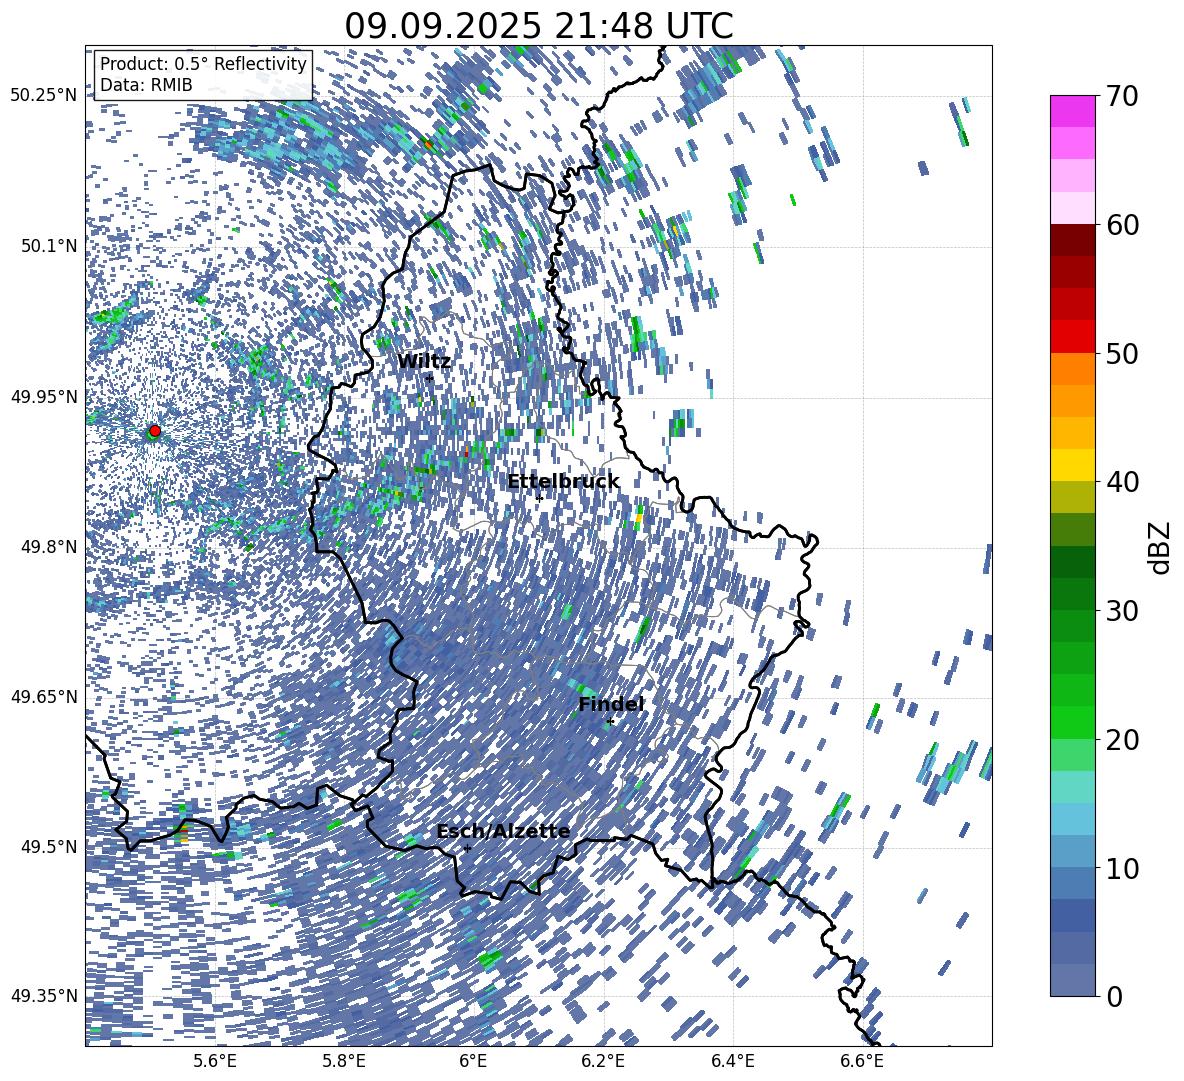Click the 30 tick label on colorbar
This screenshot has width=1184, height=1081.
coord(1123,611)
